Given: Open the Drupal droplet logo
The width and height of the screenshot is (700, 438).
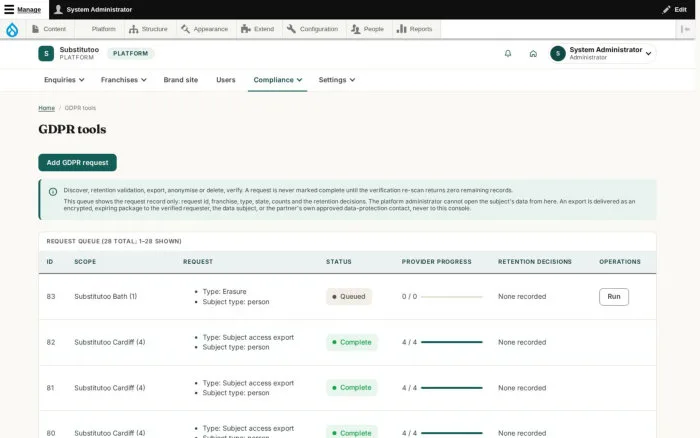Looking at the screenshot, I should (12, 29).
